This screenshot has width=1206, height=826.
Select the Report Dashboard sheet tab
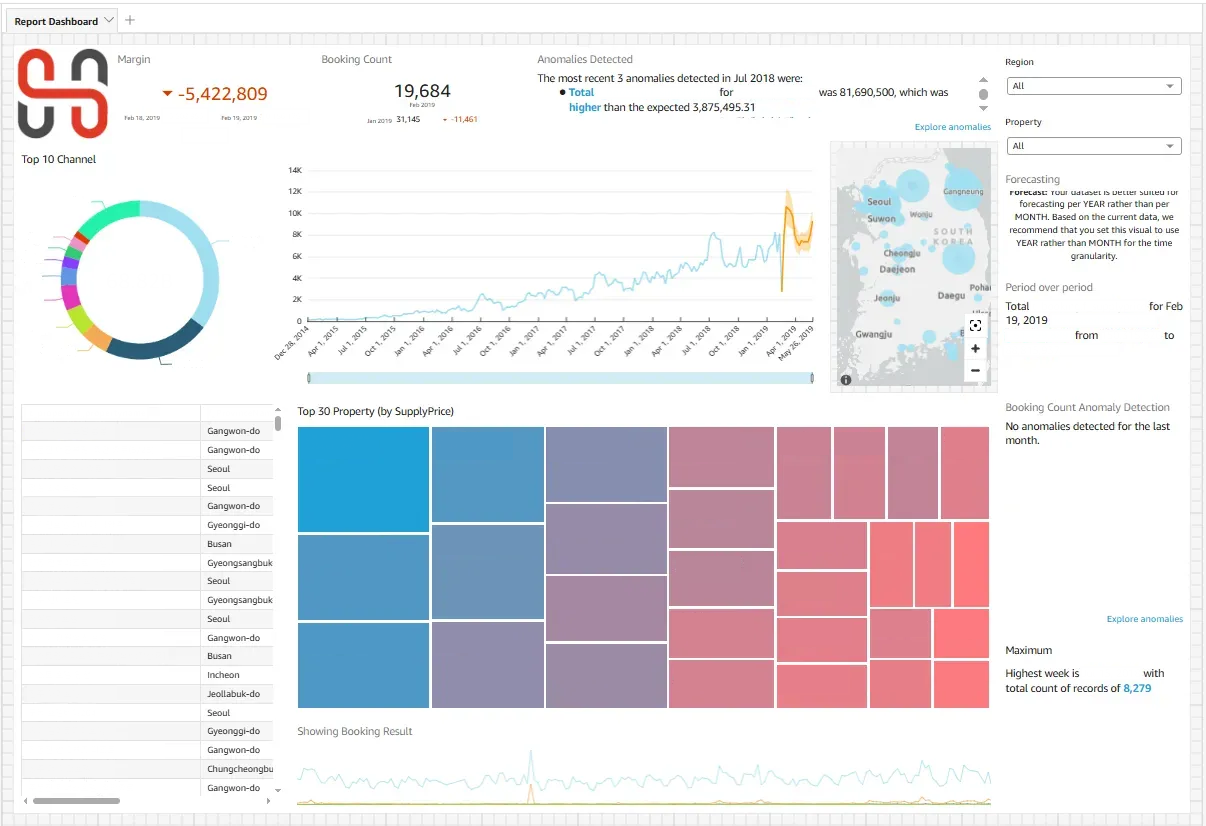click(x=56, y=21)
